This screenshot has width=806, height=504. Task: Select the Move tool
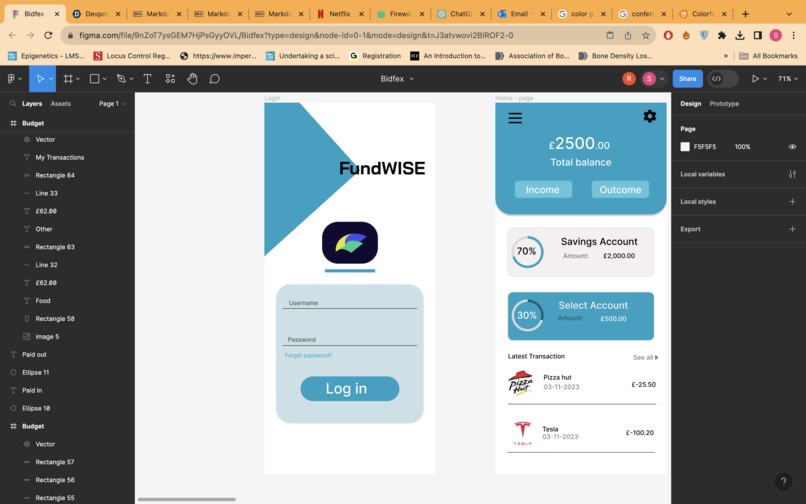[40, 79]
